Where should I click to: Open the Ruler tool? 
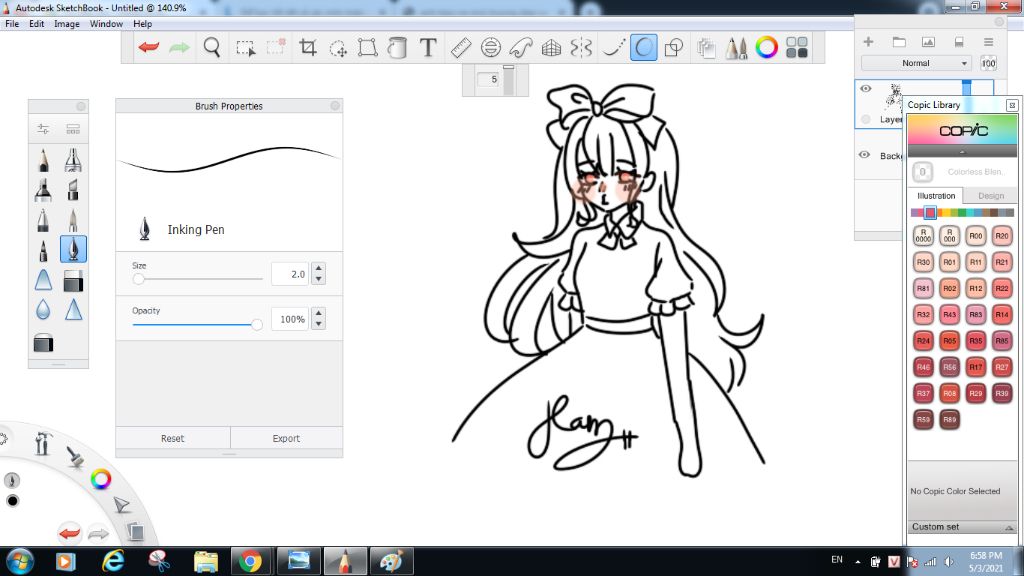click(460, 47)
